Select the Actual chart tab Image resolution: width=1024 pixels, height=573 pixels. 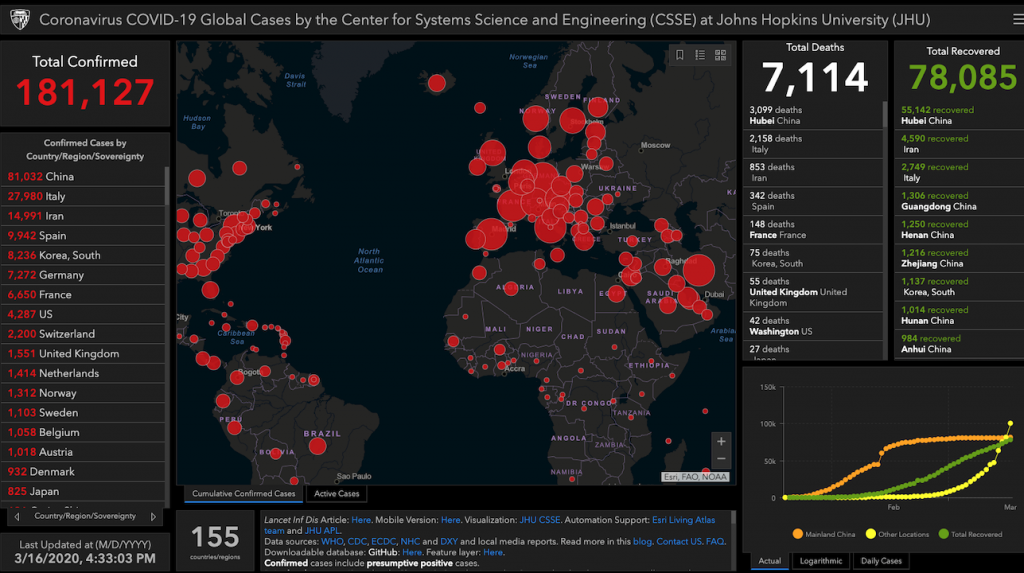click(769, 561)
